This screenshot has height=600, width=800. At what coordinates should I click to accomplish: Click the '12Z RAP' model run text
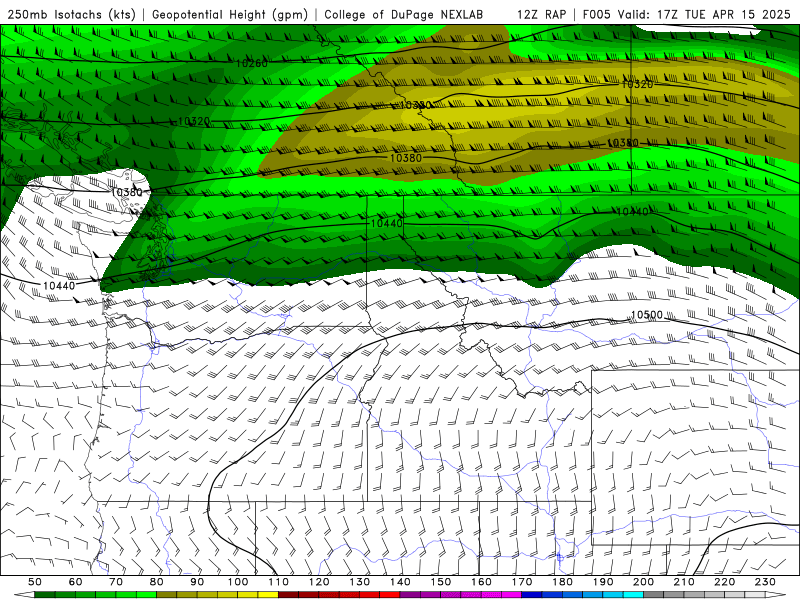(541, 14)
